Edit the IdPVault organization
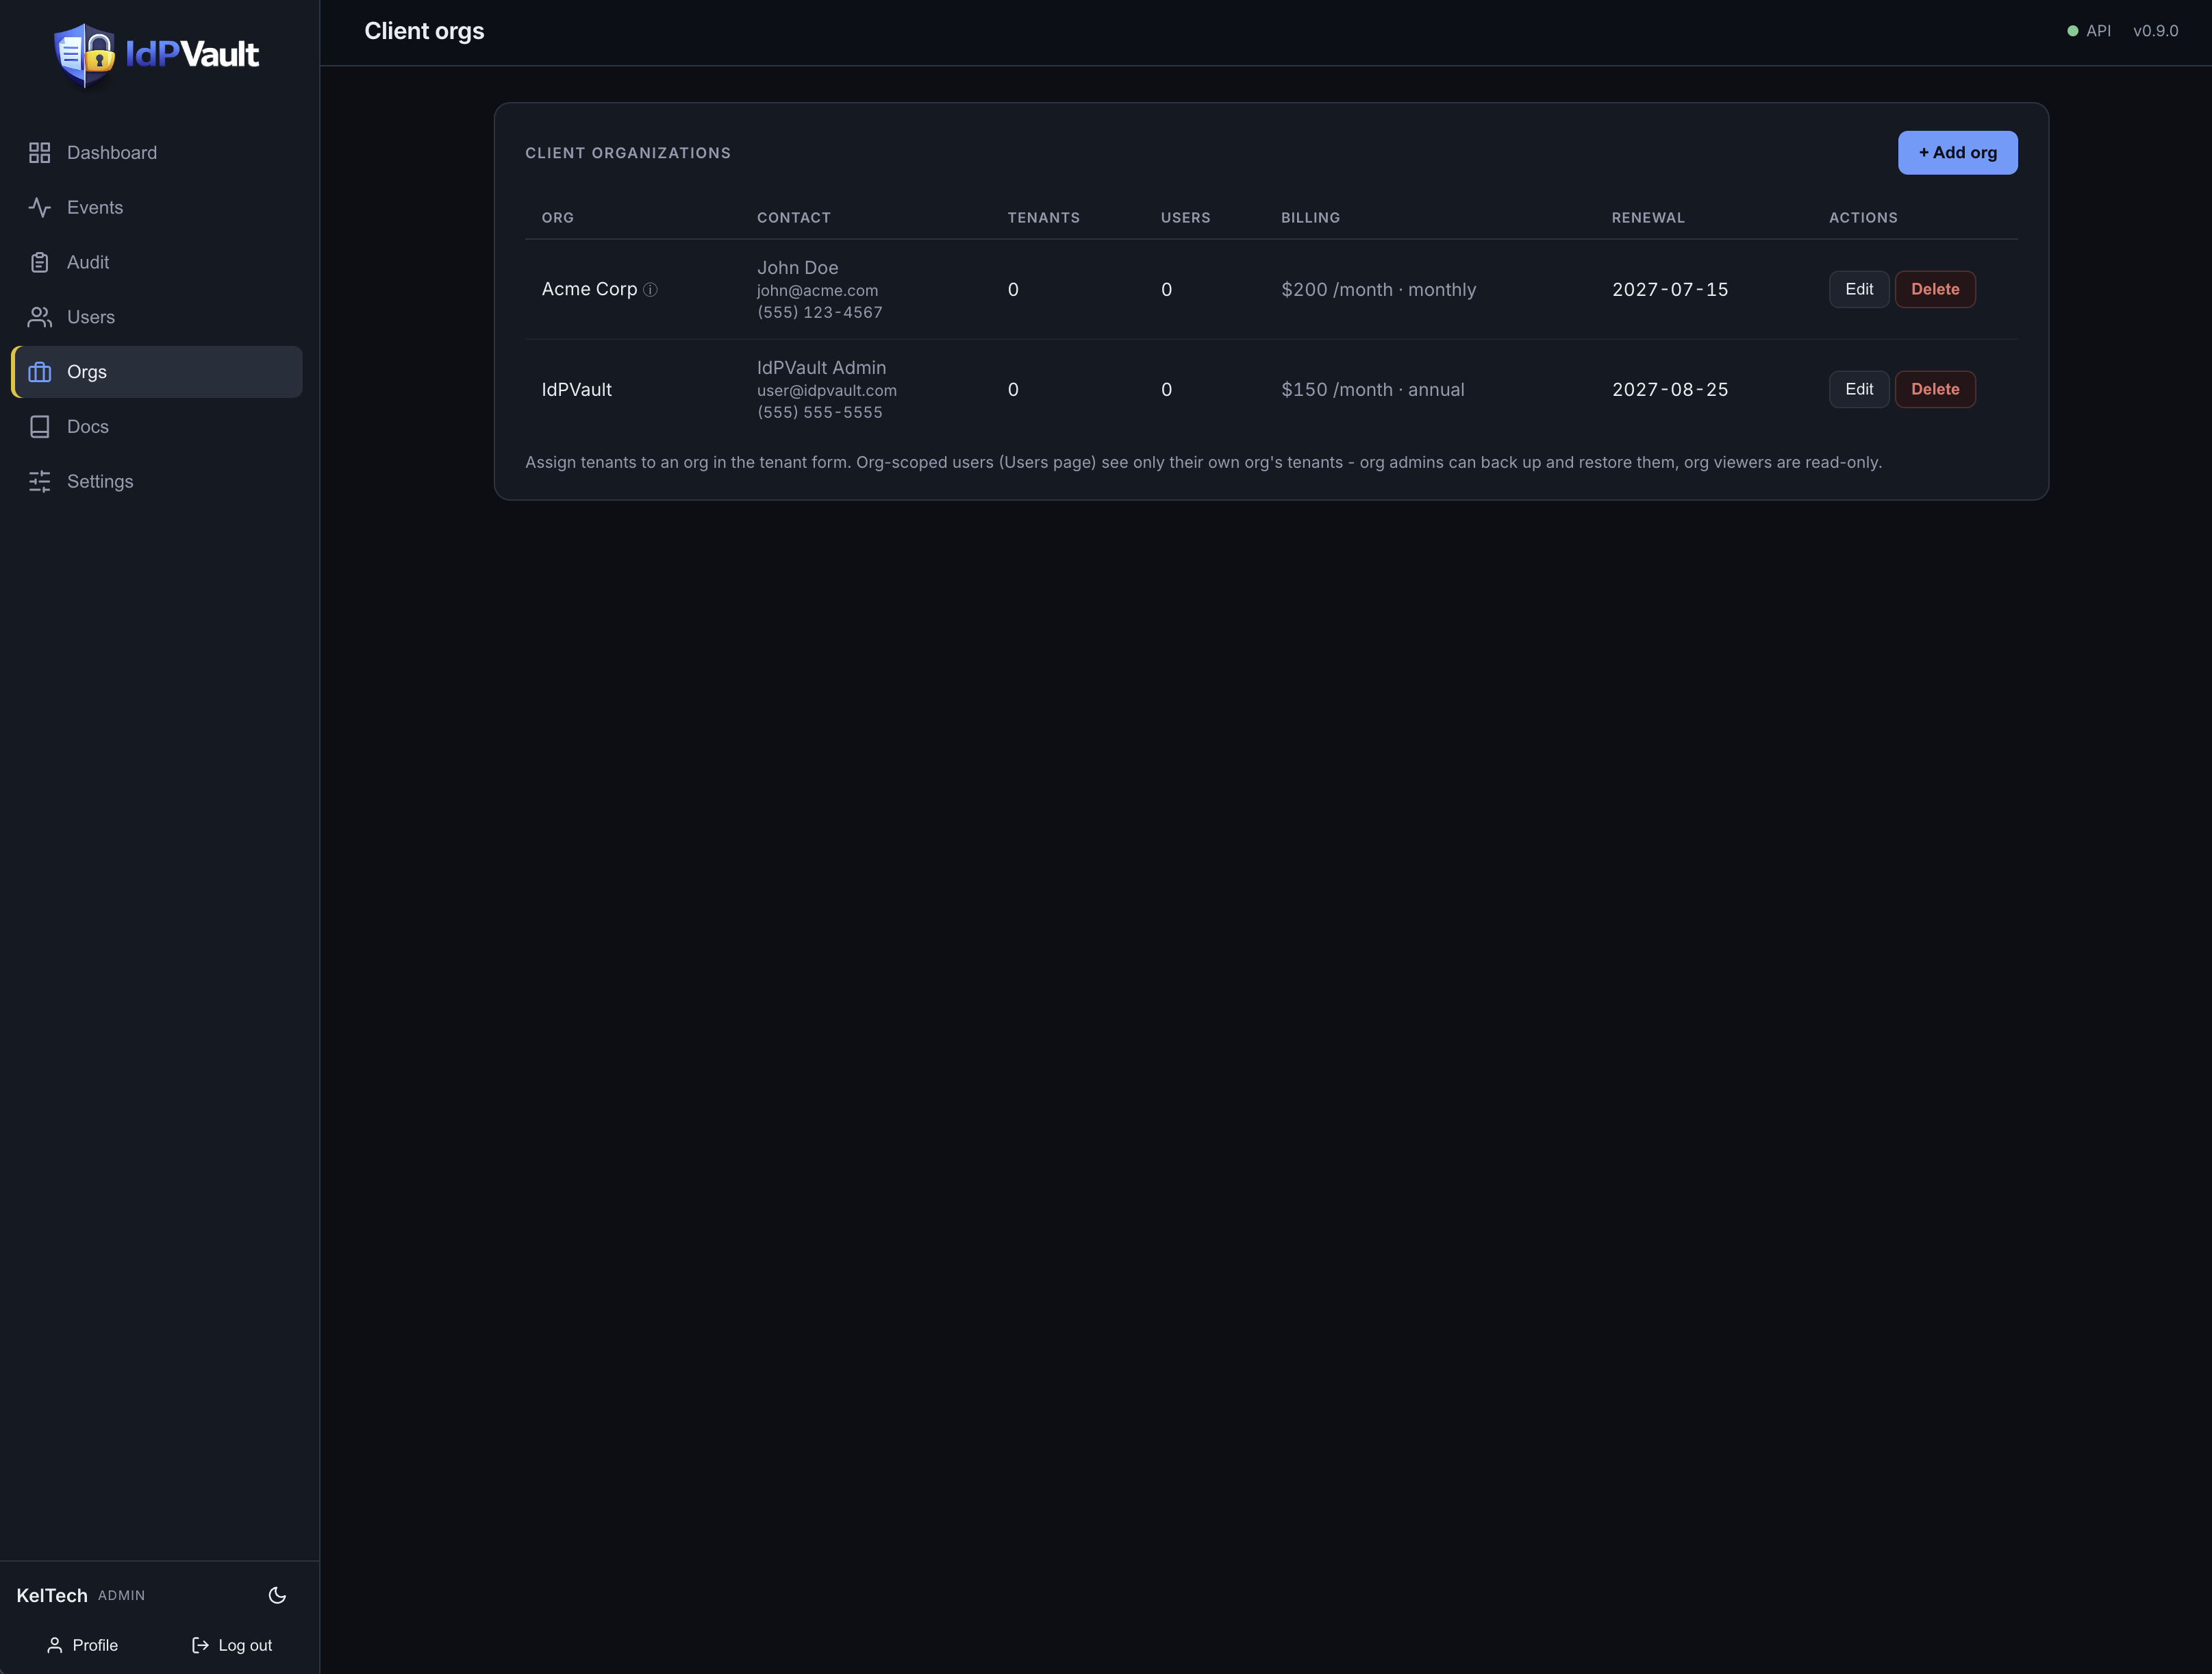Screen dimensions: 2212x1674 pos(1858,389)
